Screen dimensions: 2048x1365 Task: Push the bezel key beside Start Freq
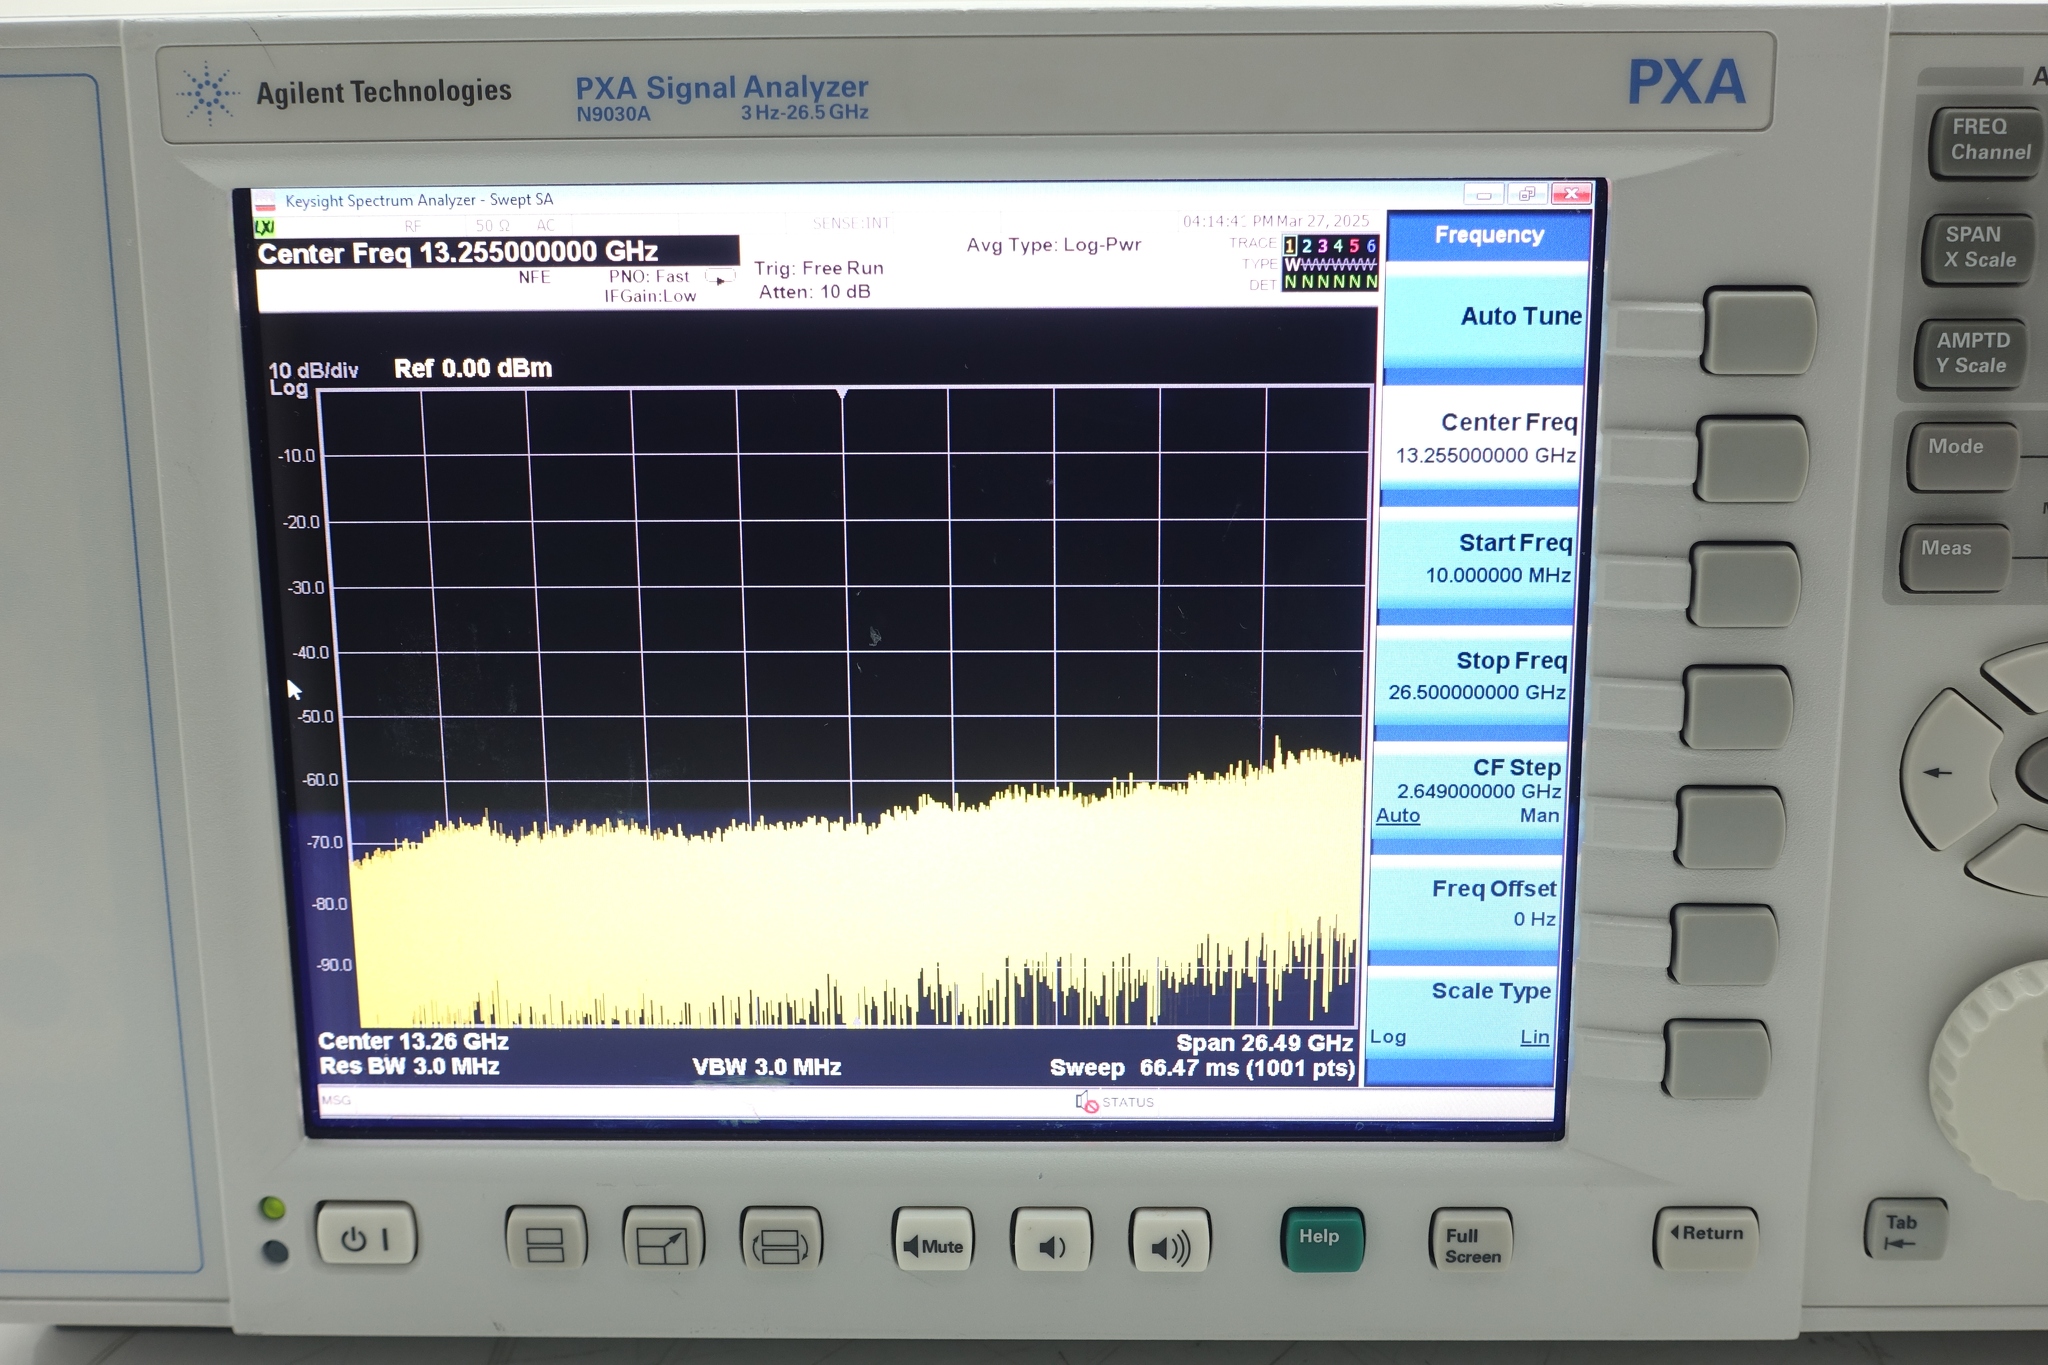1745,584
